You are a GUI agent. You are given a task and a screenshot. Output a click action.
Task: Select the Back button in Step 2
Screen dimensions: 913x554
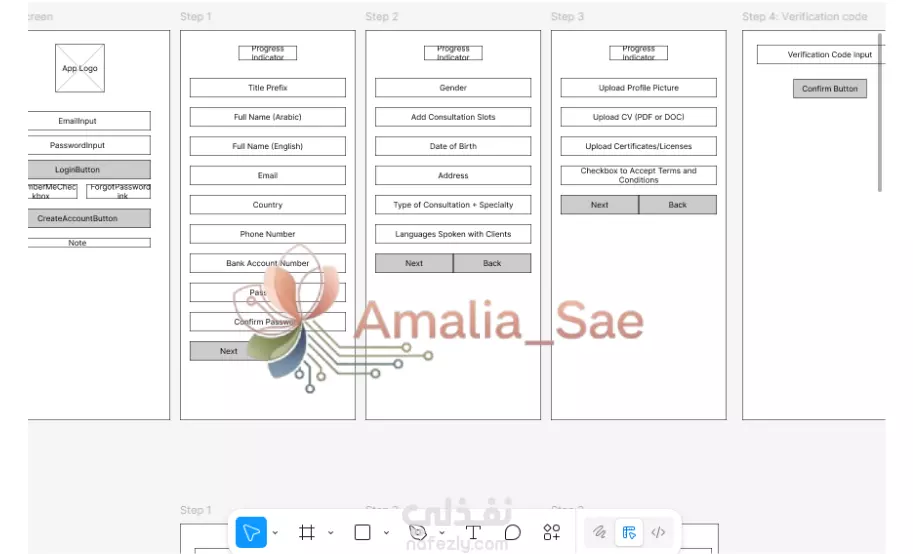[x=492, y=263]
